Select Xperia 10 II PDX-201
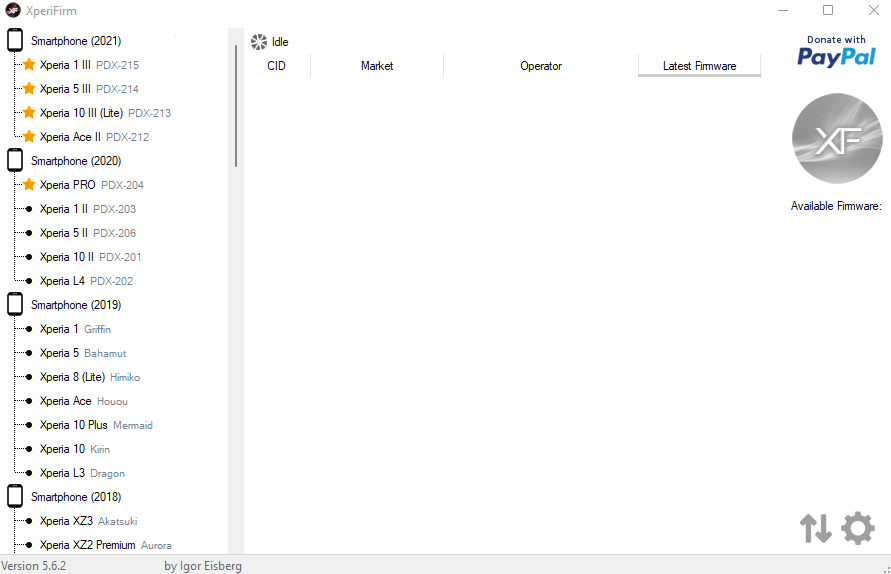This screenshot has height=574, width=891. (x=90, y=257)
